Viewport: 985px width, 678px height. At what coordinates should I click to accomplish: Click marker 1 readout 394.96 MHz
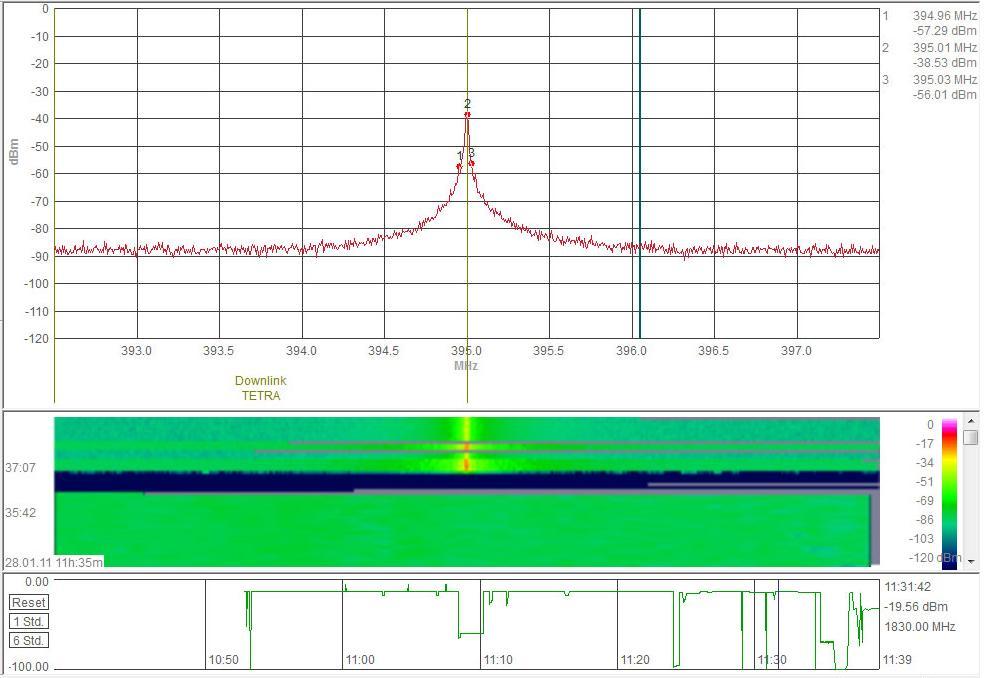click(x=945, y=16)
